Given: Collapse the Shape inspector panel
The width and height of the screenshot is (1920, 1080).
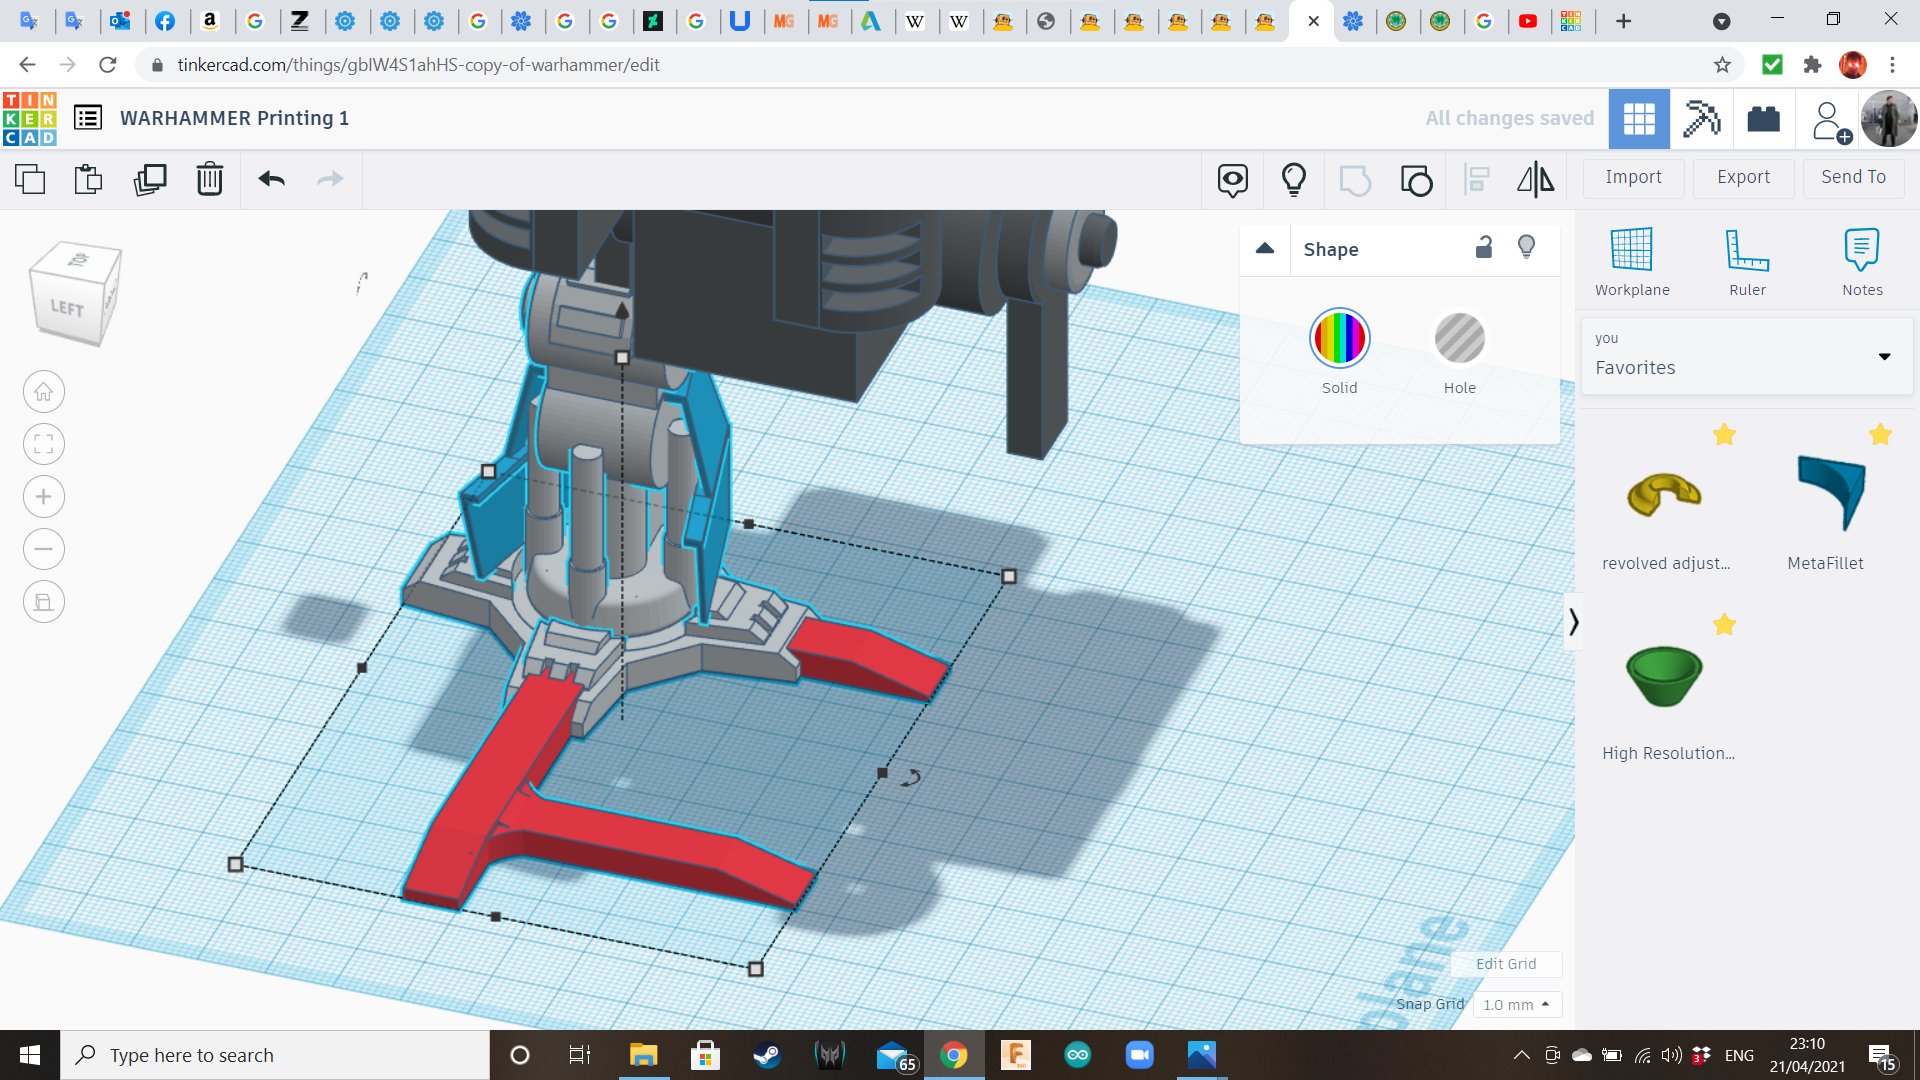Looking at the screenshot, I should [1265, 248].
